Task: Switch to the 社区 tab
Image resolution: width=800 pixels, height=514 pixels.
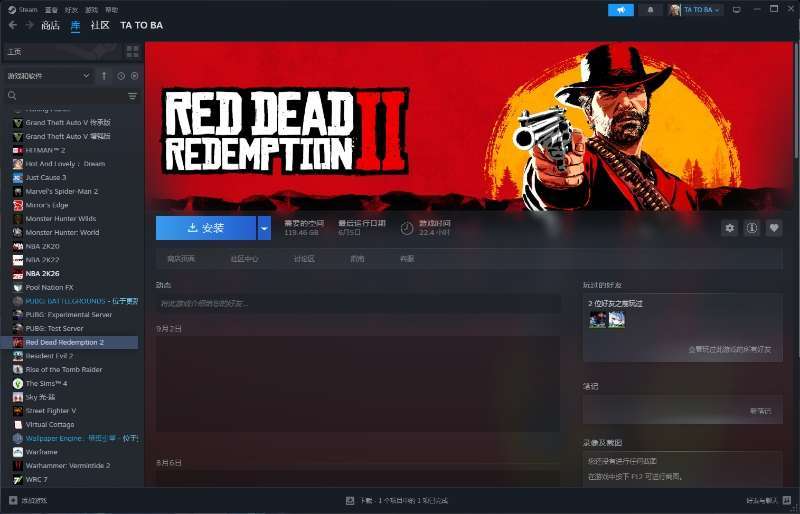Action: (100, 25)
